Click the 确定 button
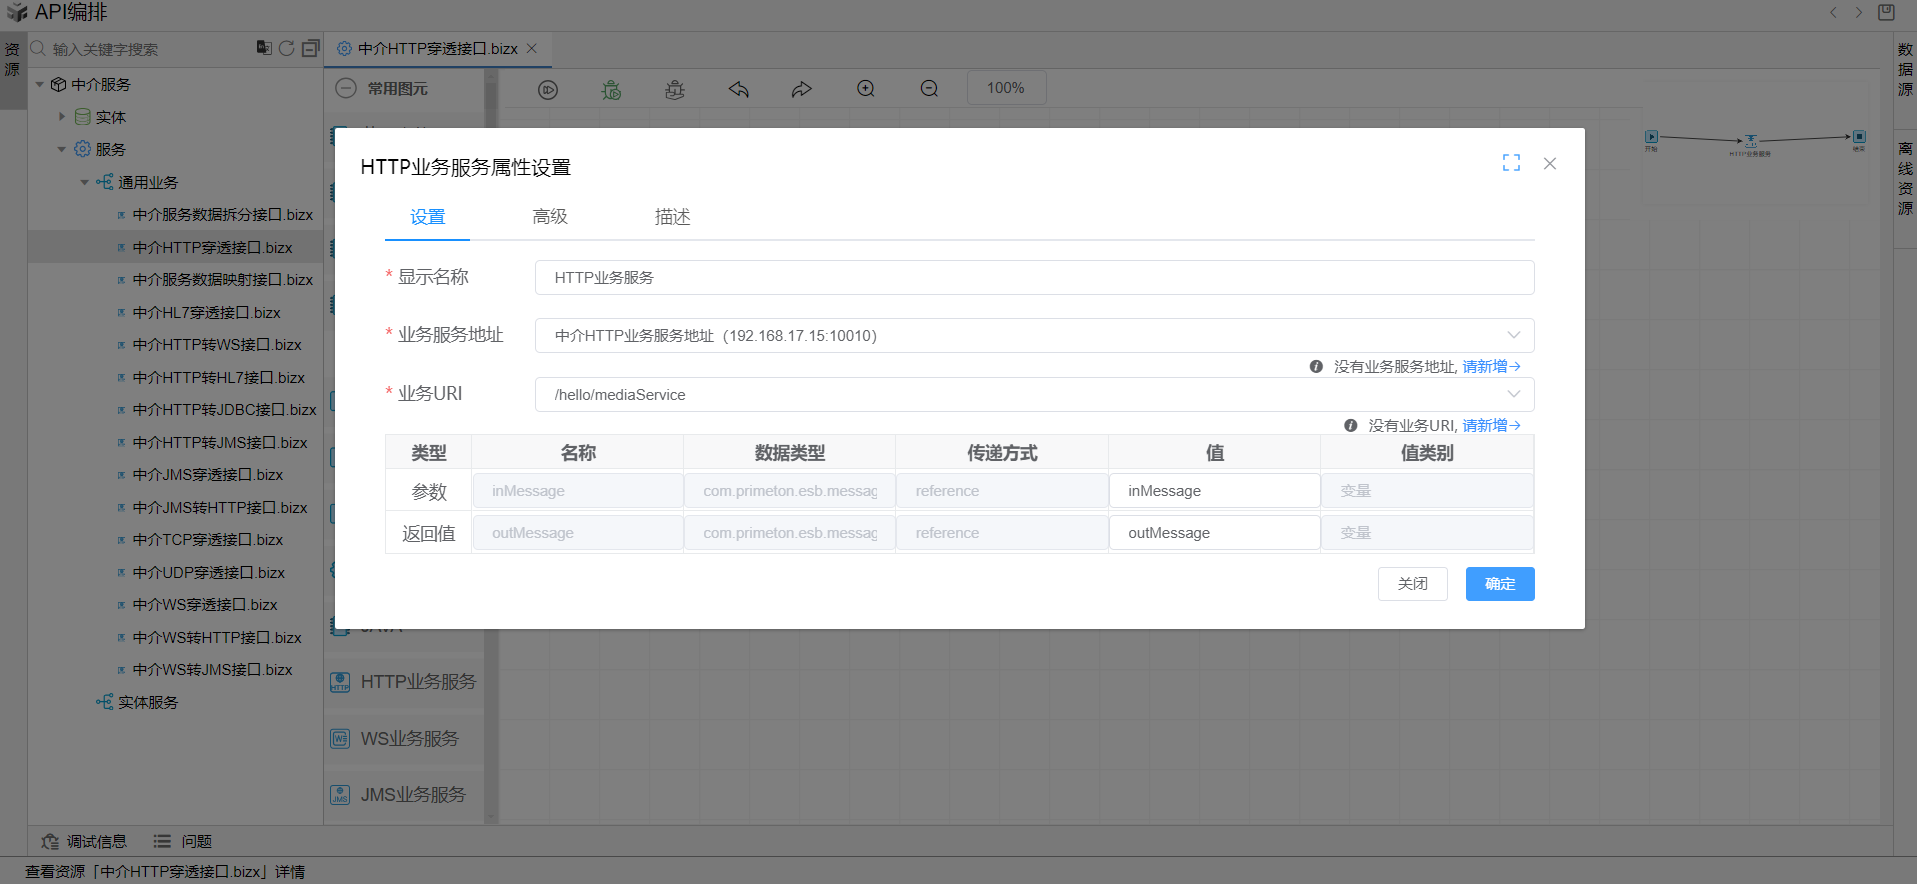 (x=1499, y=584)
